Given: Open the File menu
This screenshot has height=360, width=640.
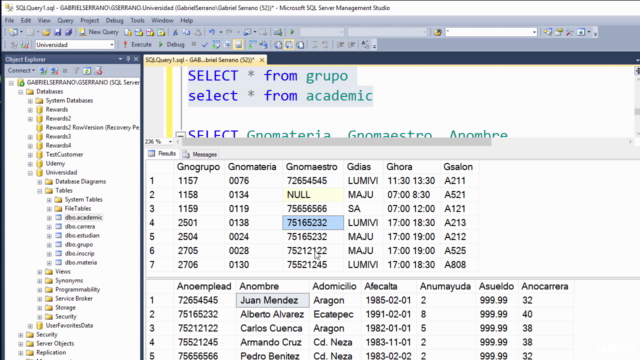Looking at the screenshot, I should pyautogui.click(x=9, y=20).
